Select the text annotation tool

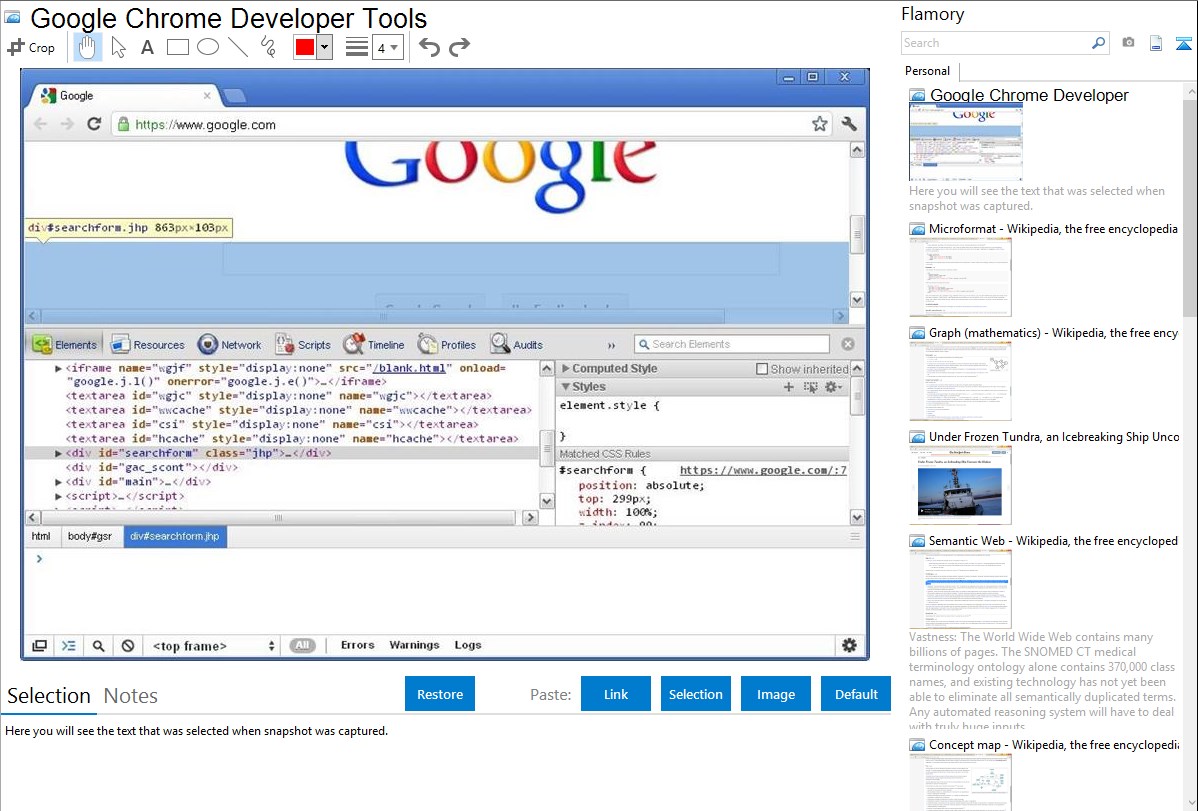(x=147, y=47)
